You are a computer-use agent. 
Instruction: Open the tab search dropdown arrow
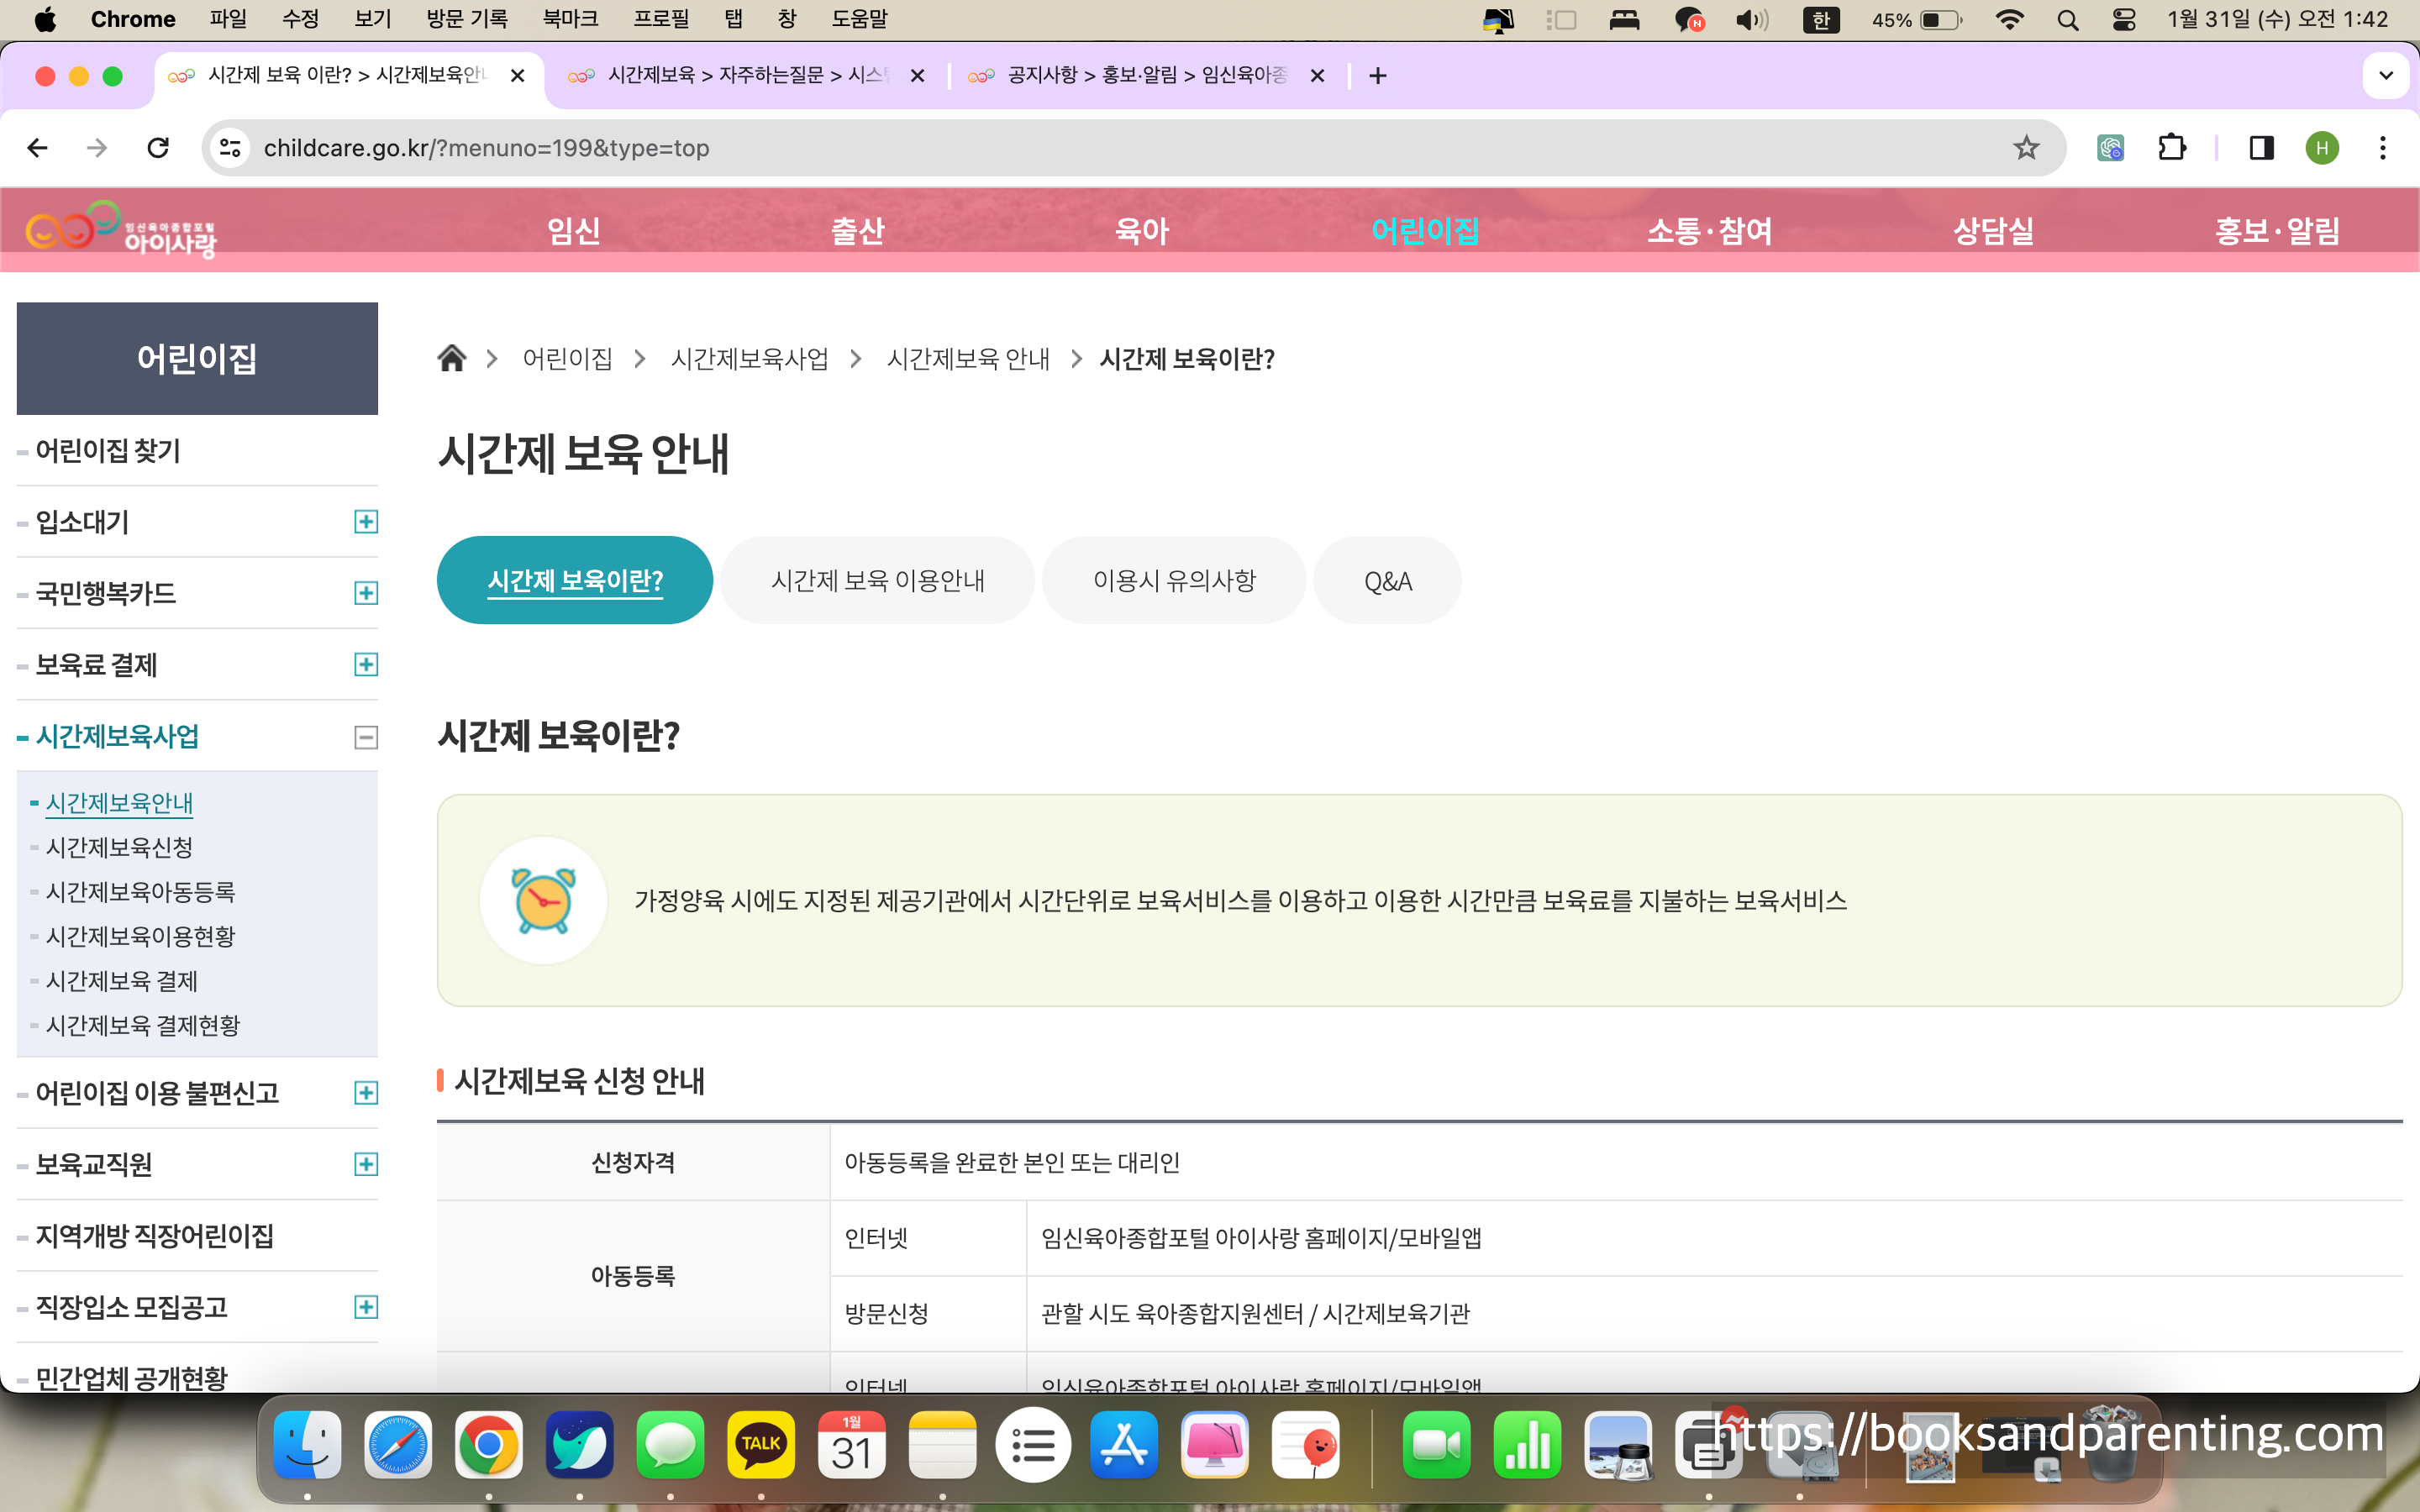tap(2385, 76)
